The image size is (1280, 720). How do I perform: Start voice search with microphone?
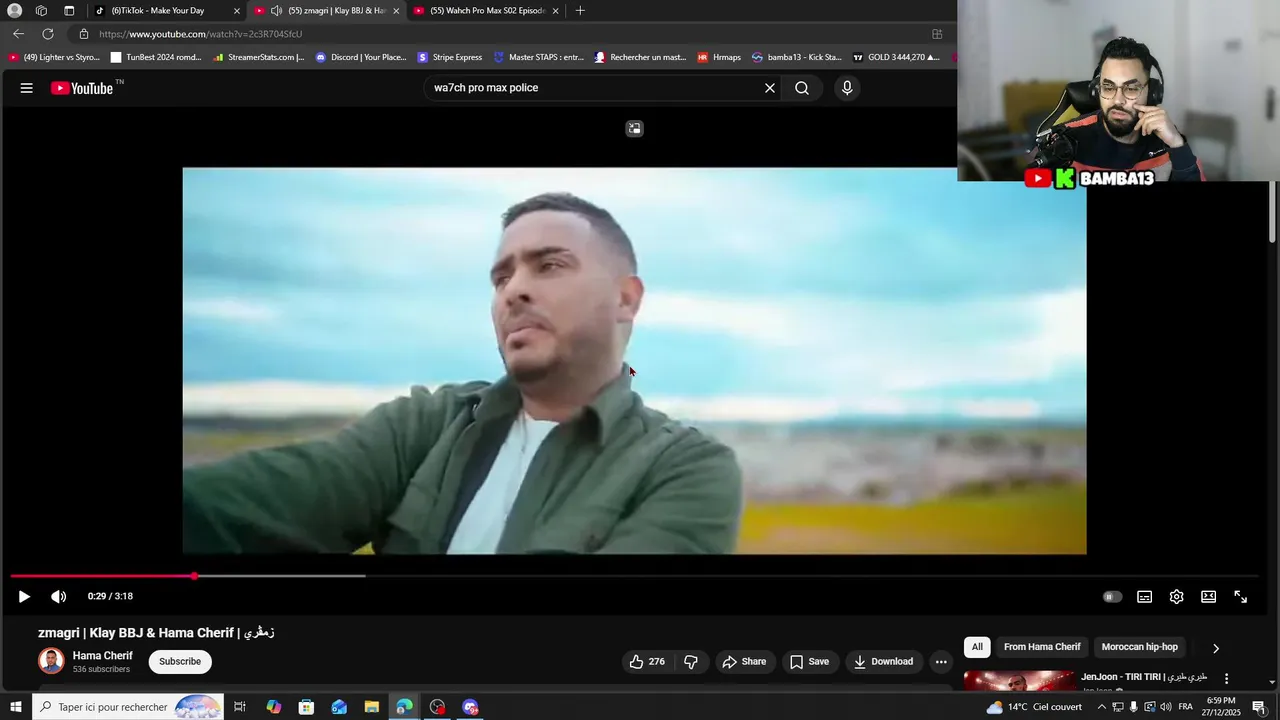coord(847,88)
